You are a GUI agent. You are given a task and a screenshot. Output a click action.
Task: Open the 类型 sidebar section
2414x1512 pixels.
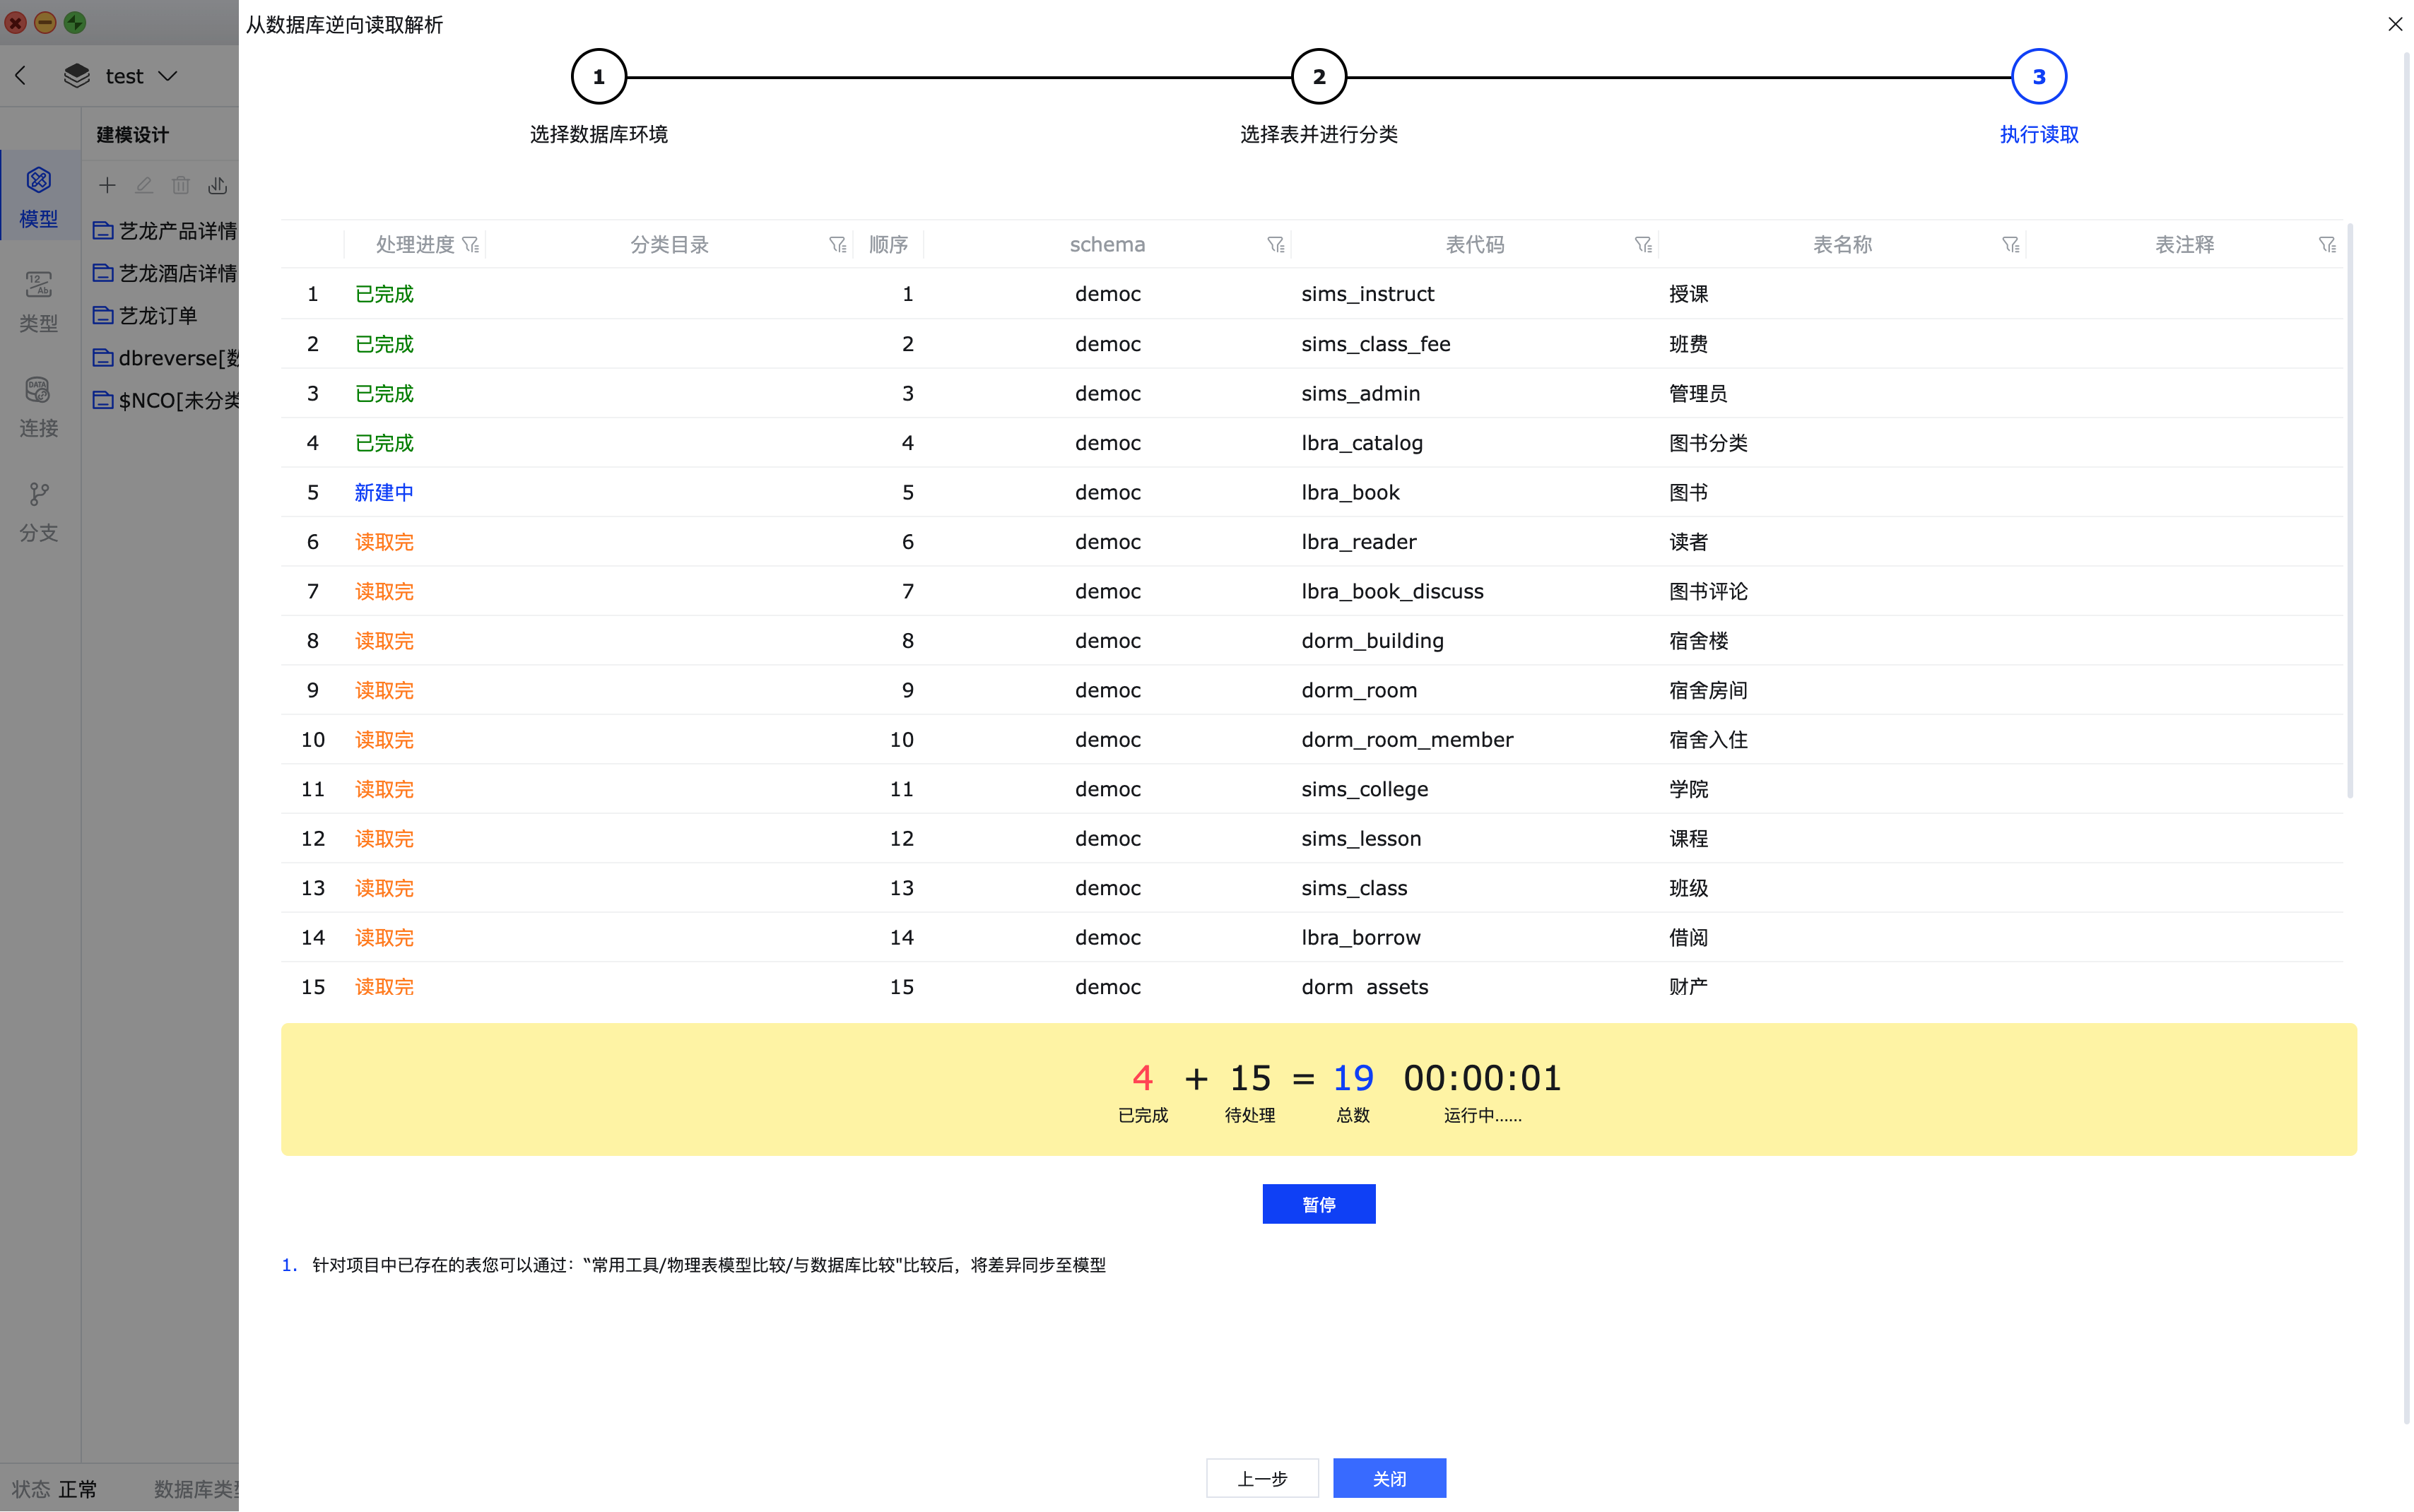point(38,301)
